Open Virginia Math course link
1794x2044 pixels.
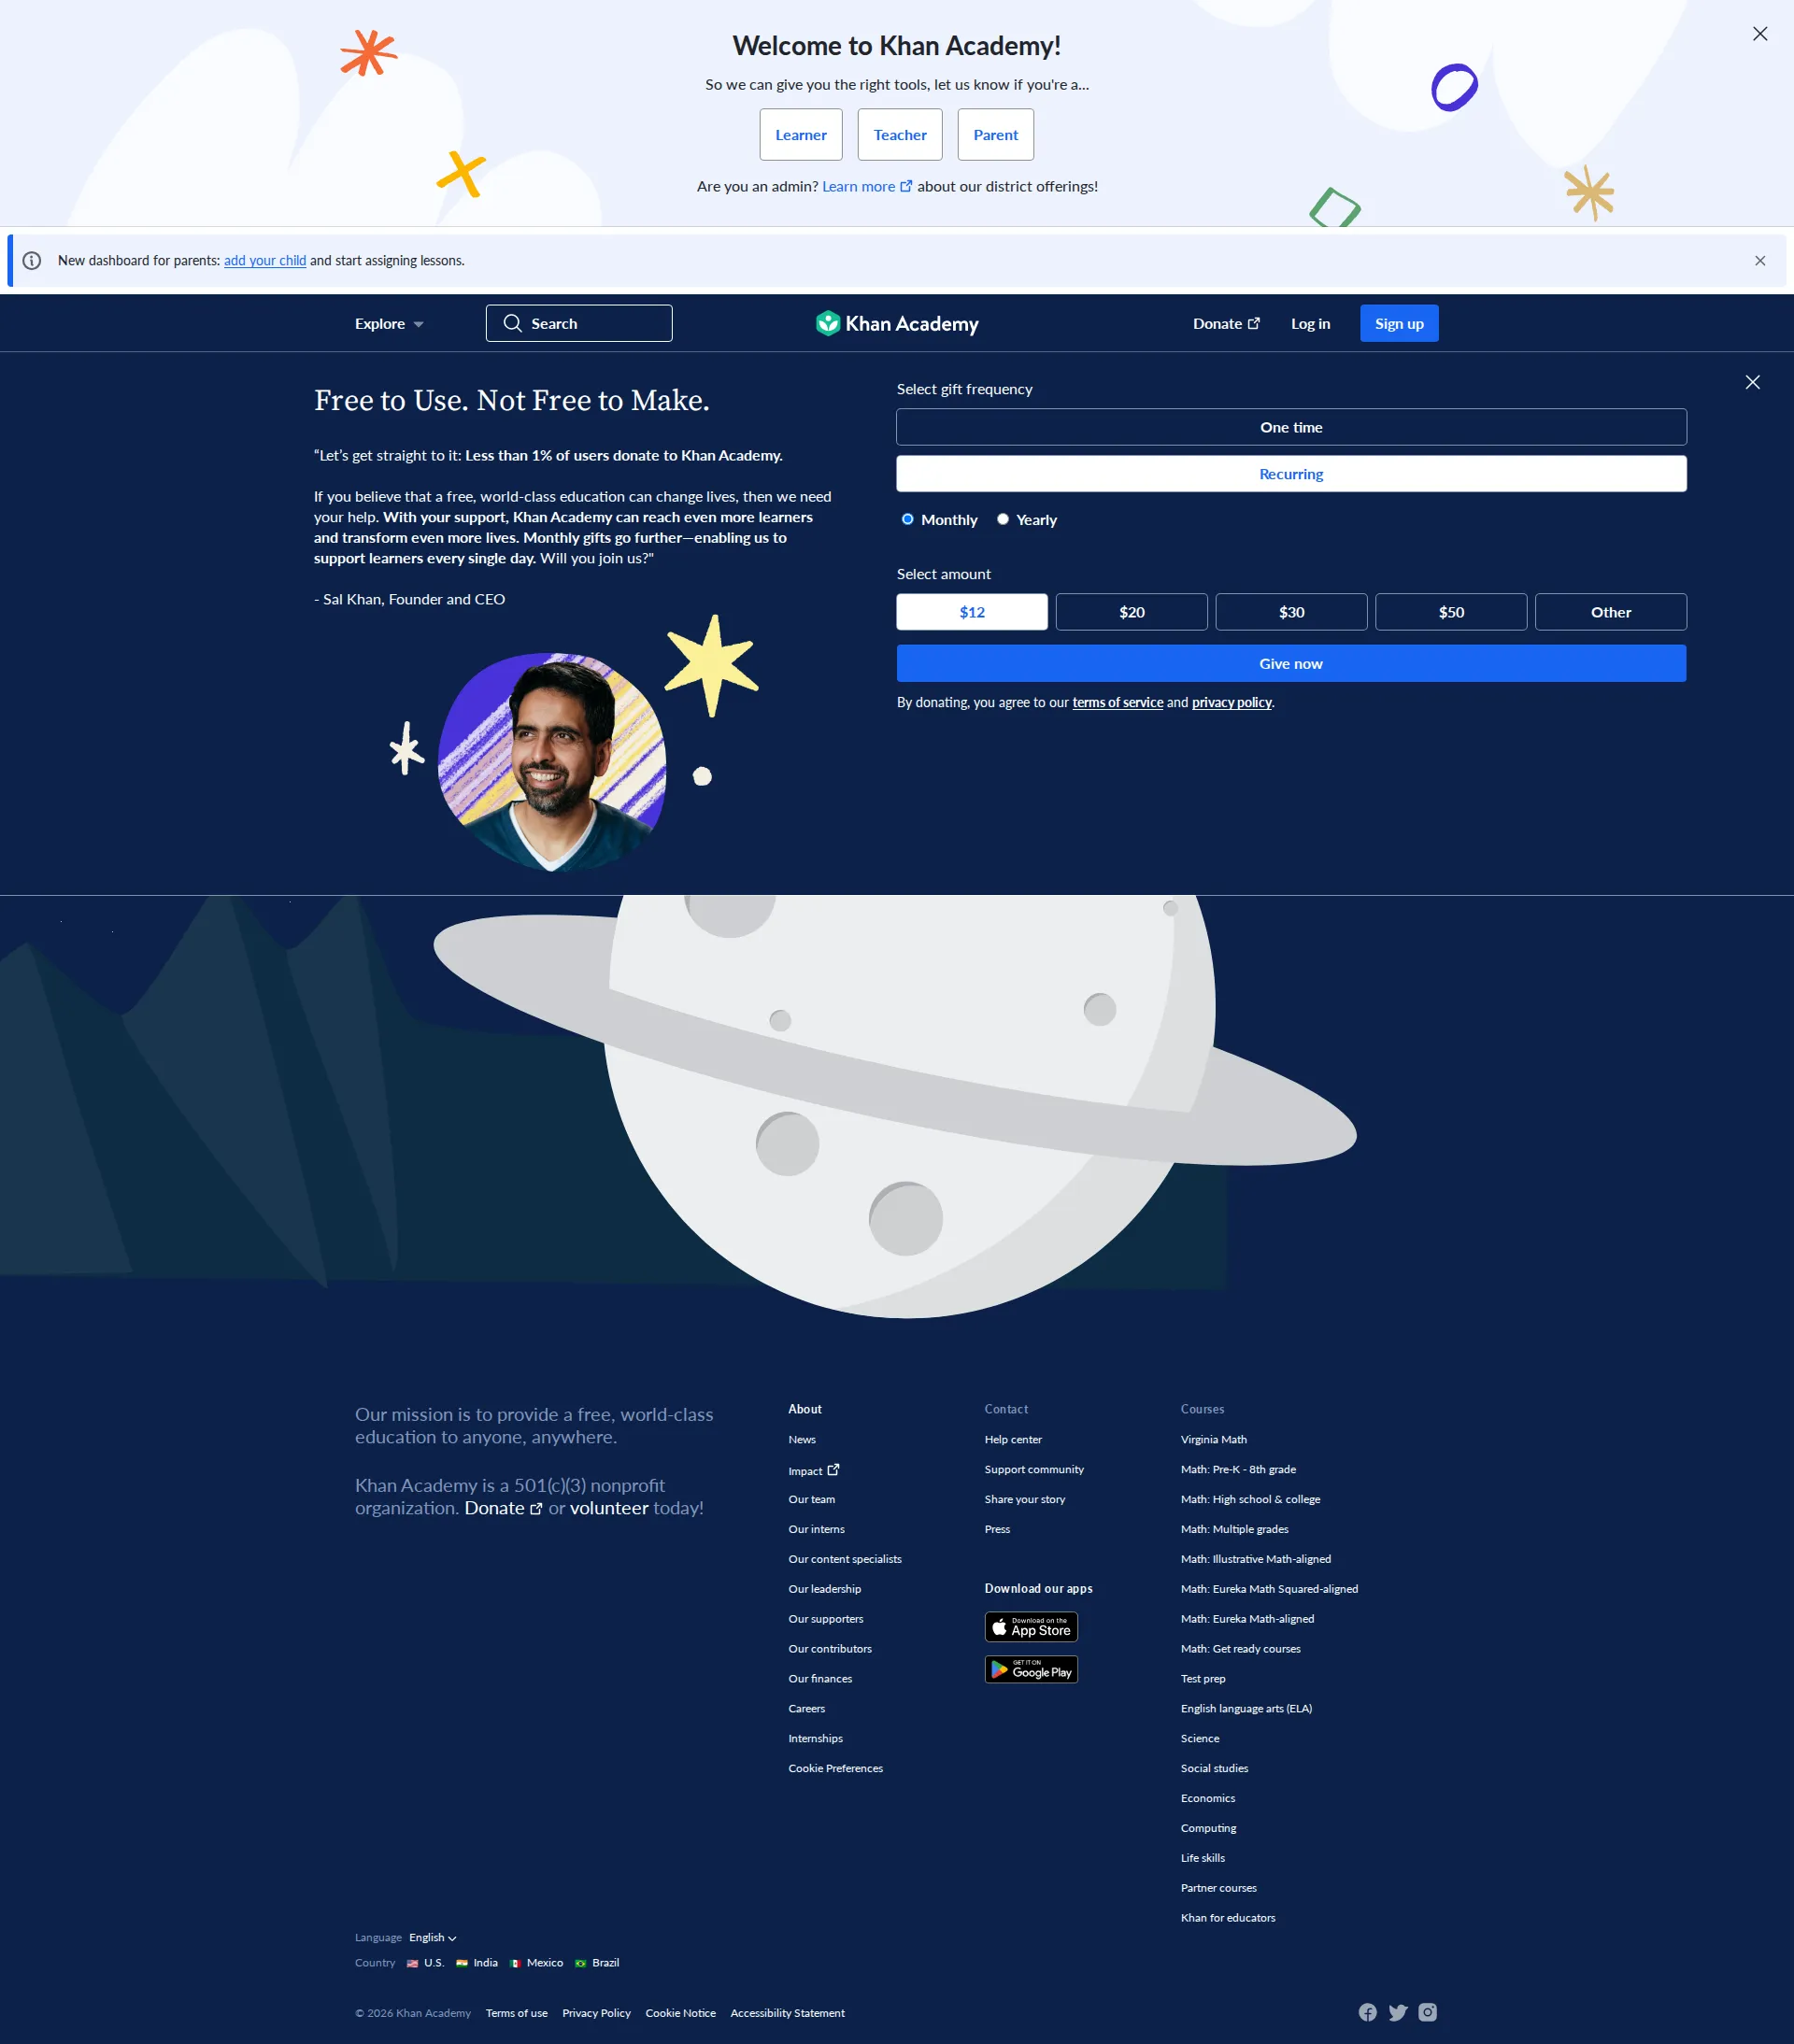point(1214,1440)
